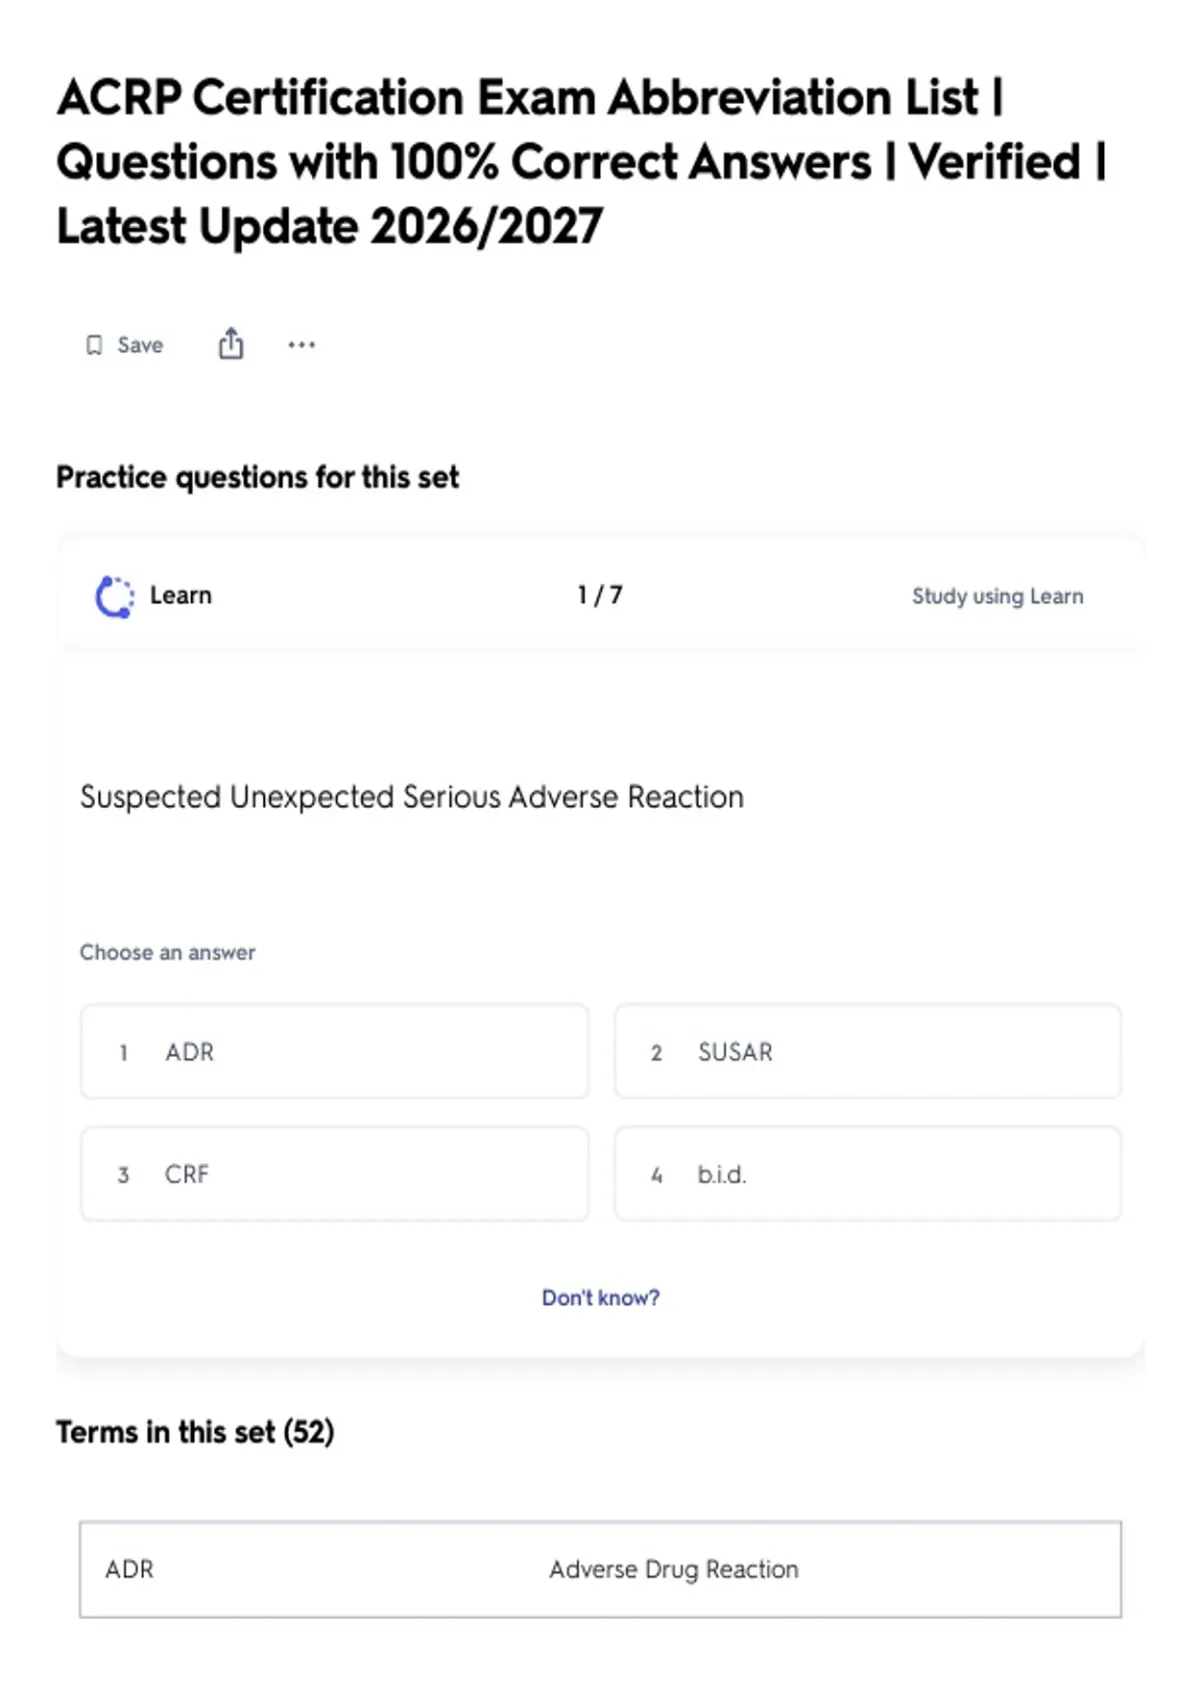Select the Save label text
1200x1700 pixels.
pos(140,345)
